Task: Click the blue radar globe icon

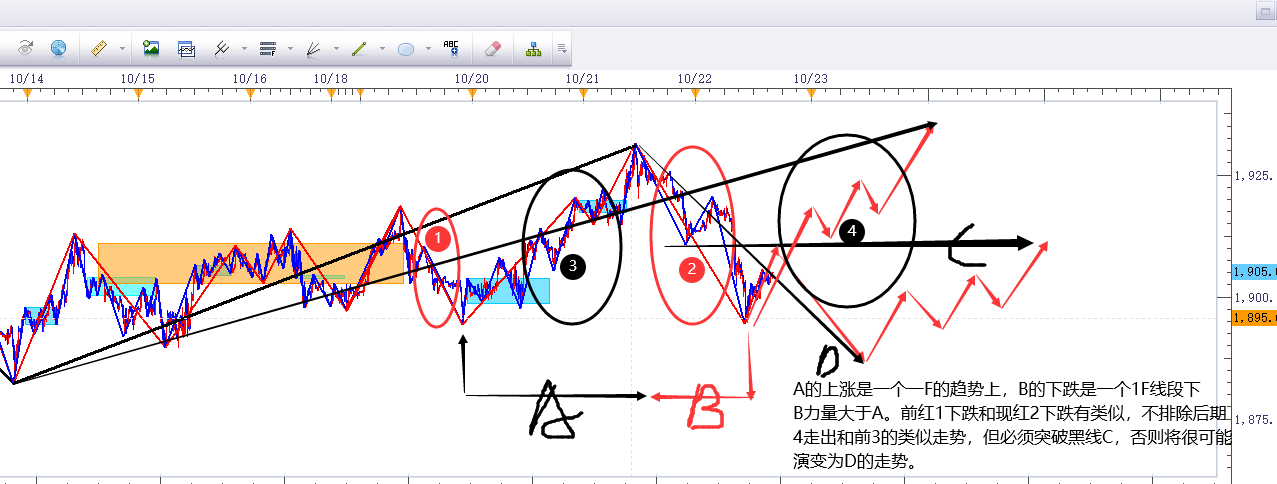Action: 58,47
